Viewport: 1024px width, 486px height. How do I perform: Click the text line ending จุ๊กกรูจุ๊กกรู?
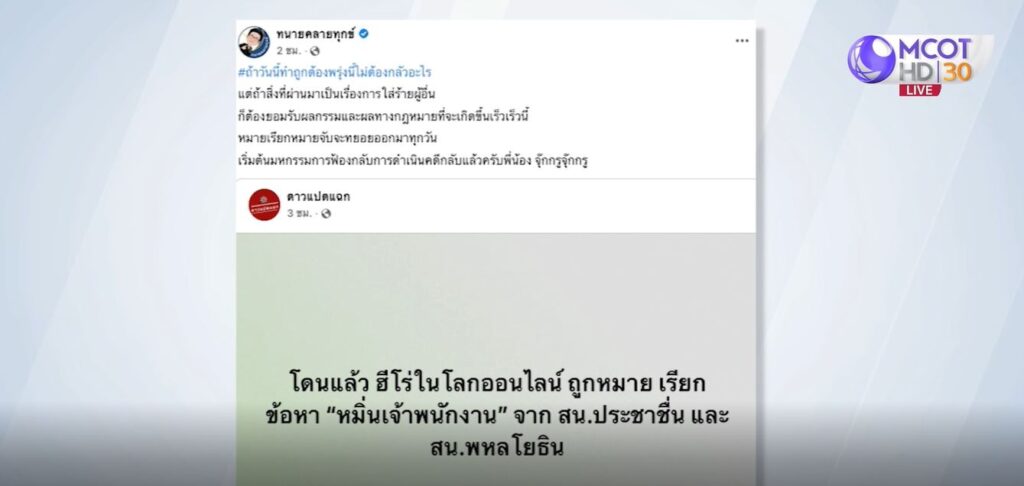413,161
